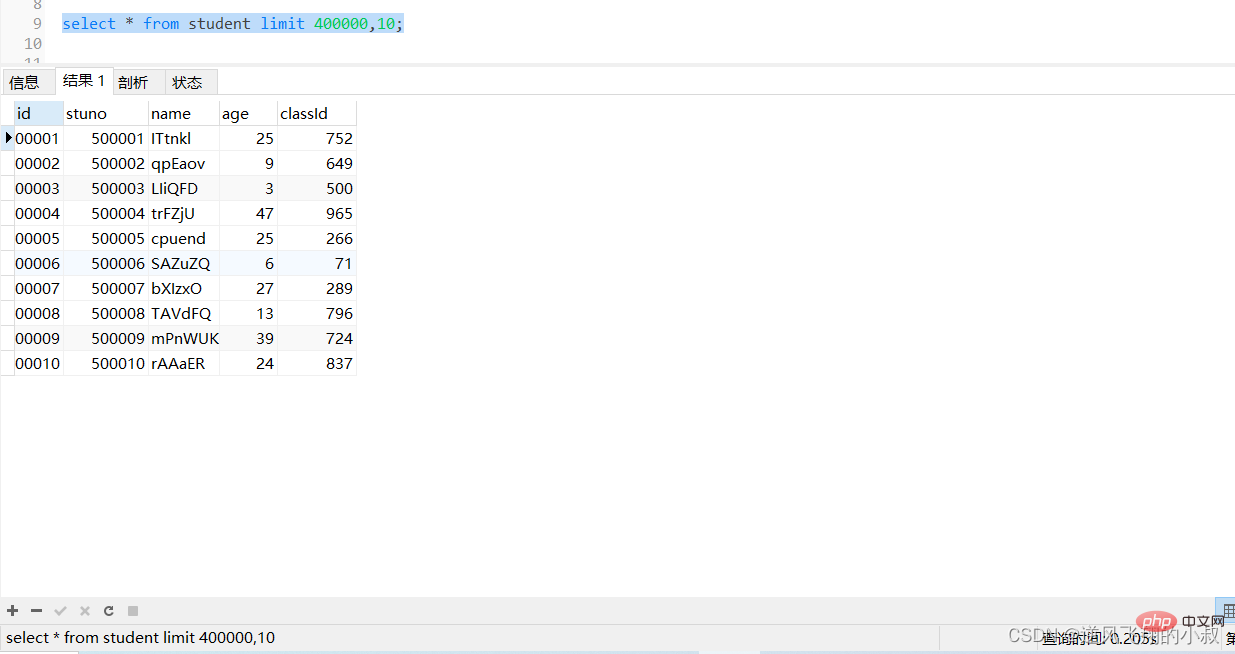Image resolution: width=1235 pixels, height=654 pixels.
Task: Select classId cell 752
Action: pyautogui.click(x=317, y=138)
